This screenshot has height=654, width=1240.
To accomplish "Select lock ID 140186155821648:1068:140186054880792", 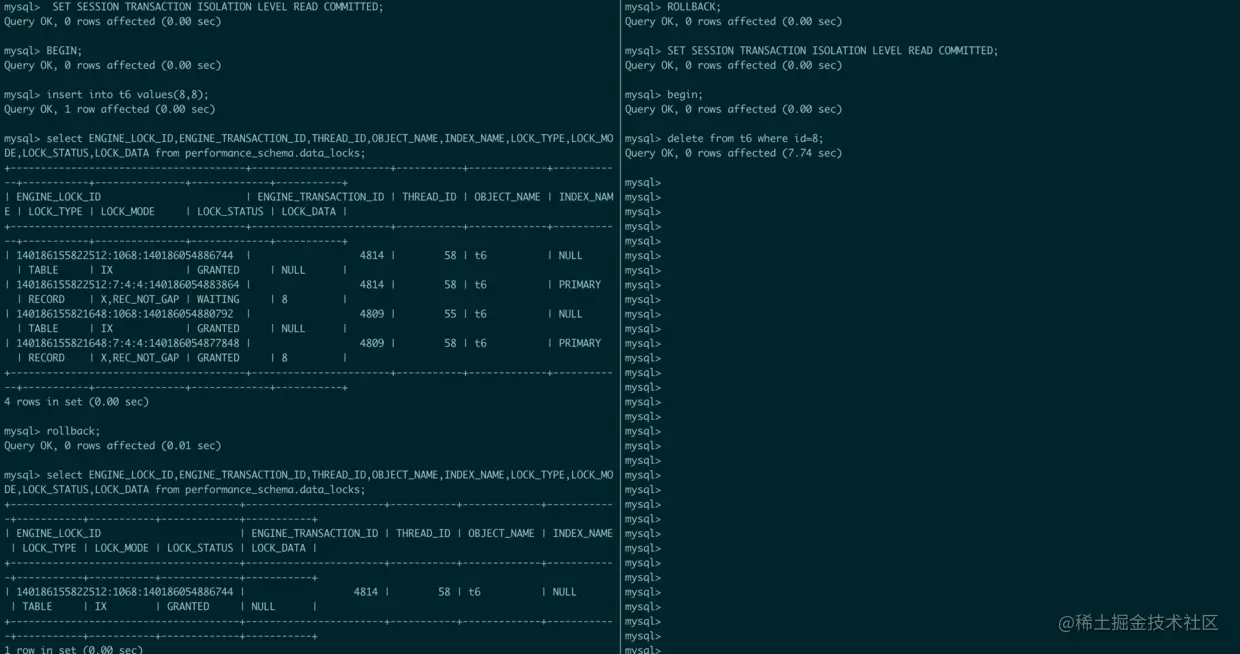I will tap(125, 314).
